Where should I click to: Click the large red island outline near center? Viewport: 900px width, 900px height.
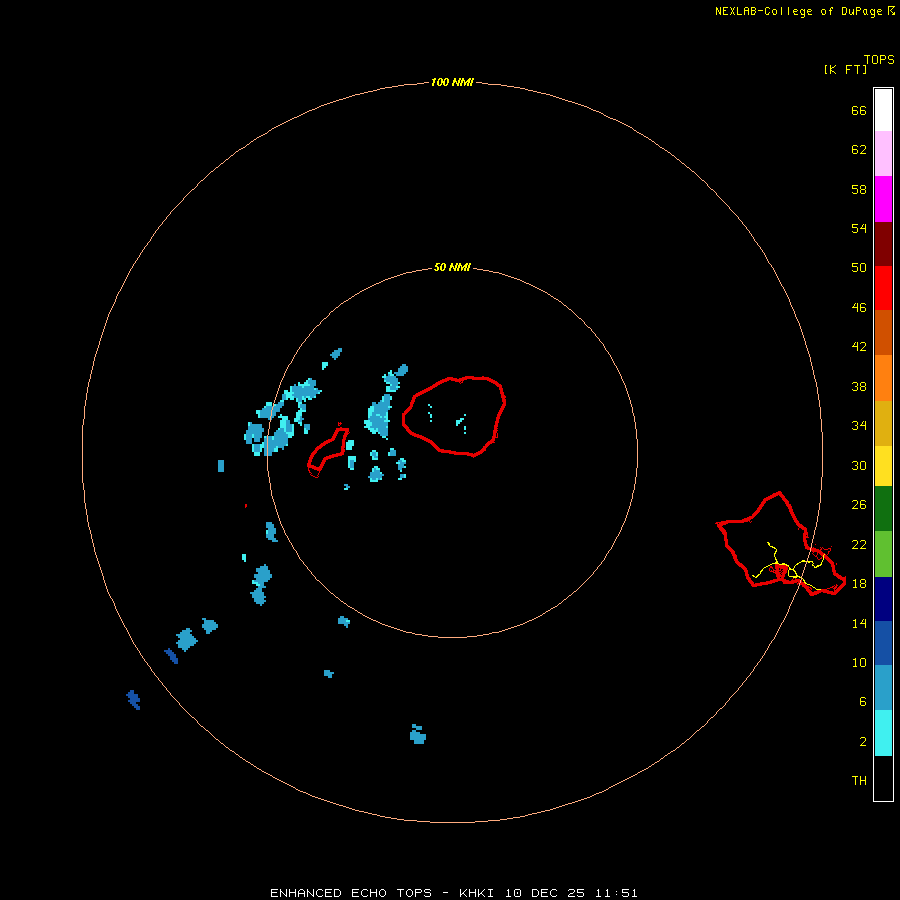(x=454, y=416)
